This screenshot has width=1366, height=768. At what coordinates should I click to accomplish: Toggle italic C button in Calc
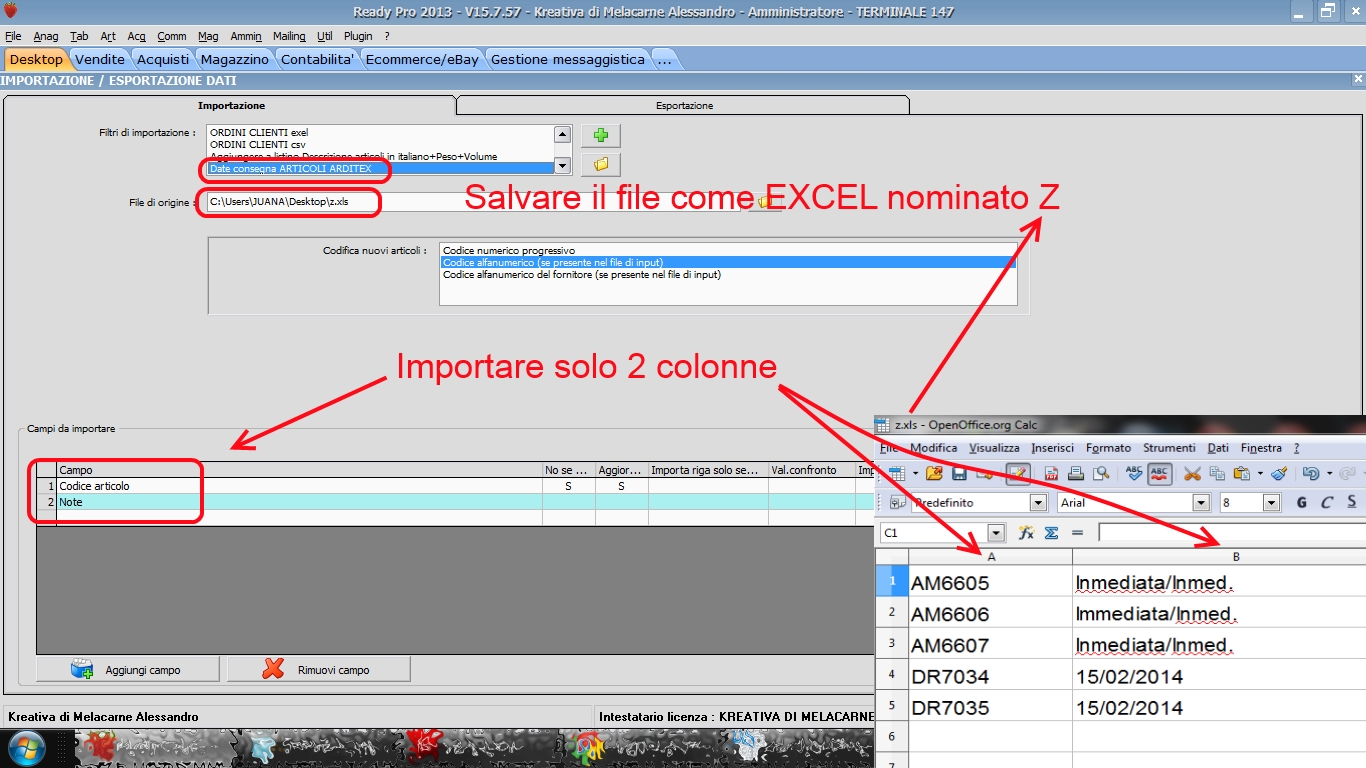(x=1327, y=503)
